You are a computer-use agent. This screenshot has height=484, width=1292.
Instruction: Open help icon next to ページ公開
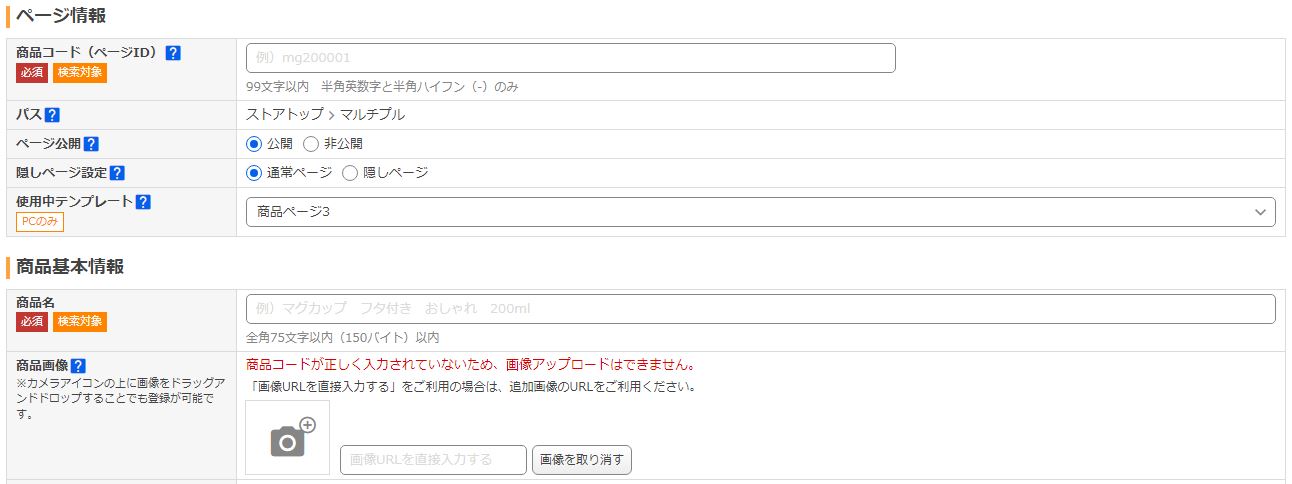point(91,144)
